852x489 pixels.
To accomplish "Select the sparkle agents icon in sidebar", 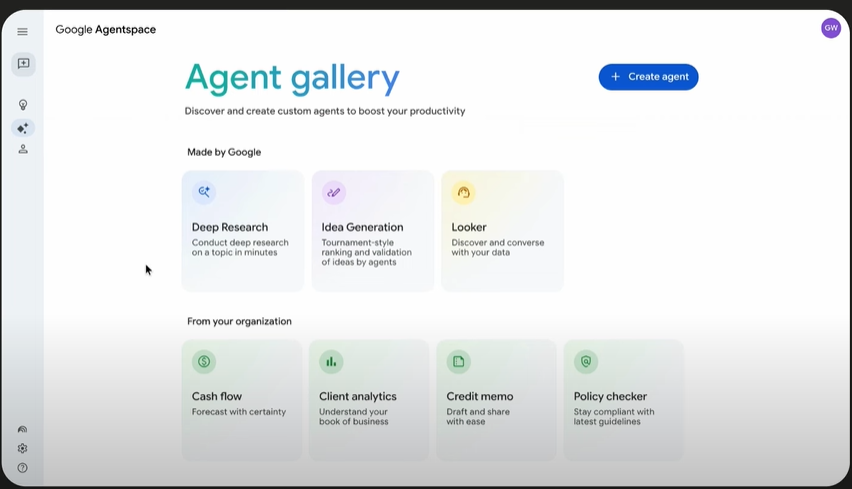I will coord(23,128).
